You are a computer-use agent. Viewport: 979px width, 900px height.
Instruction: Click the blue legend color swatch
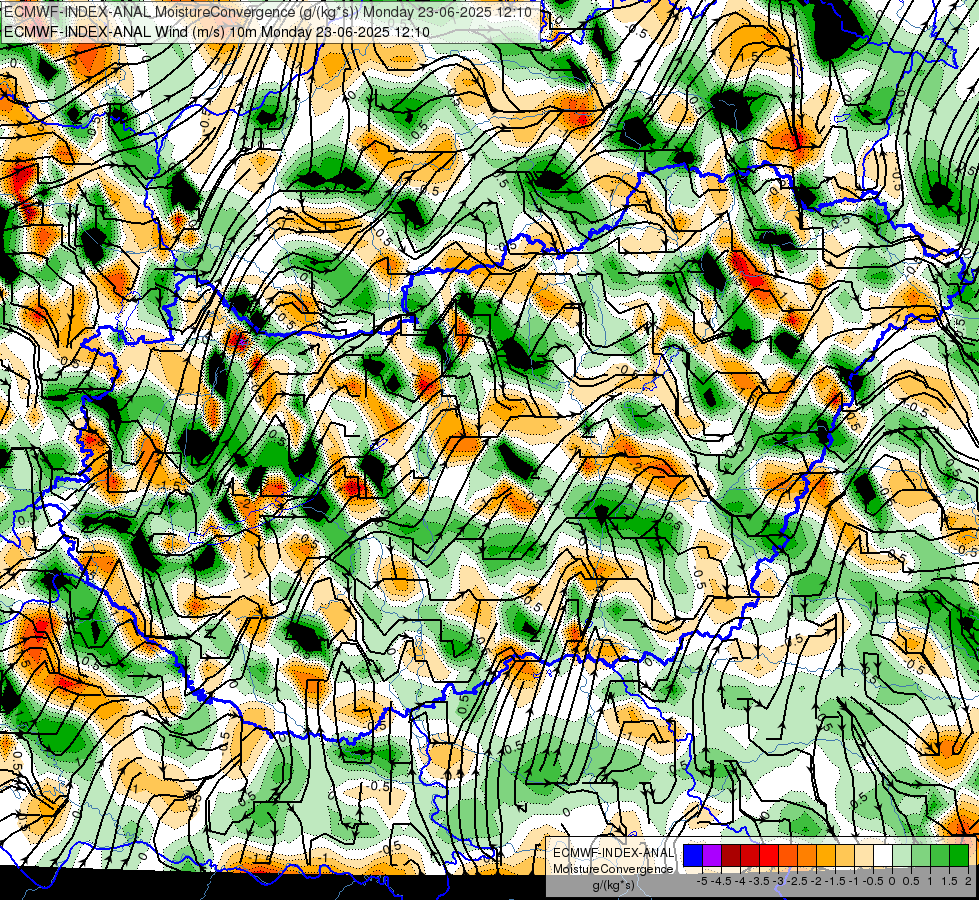point(693,855)
